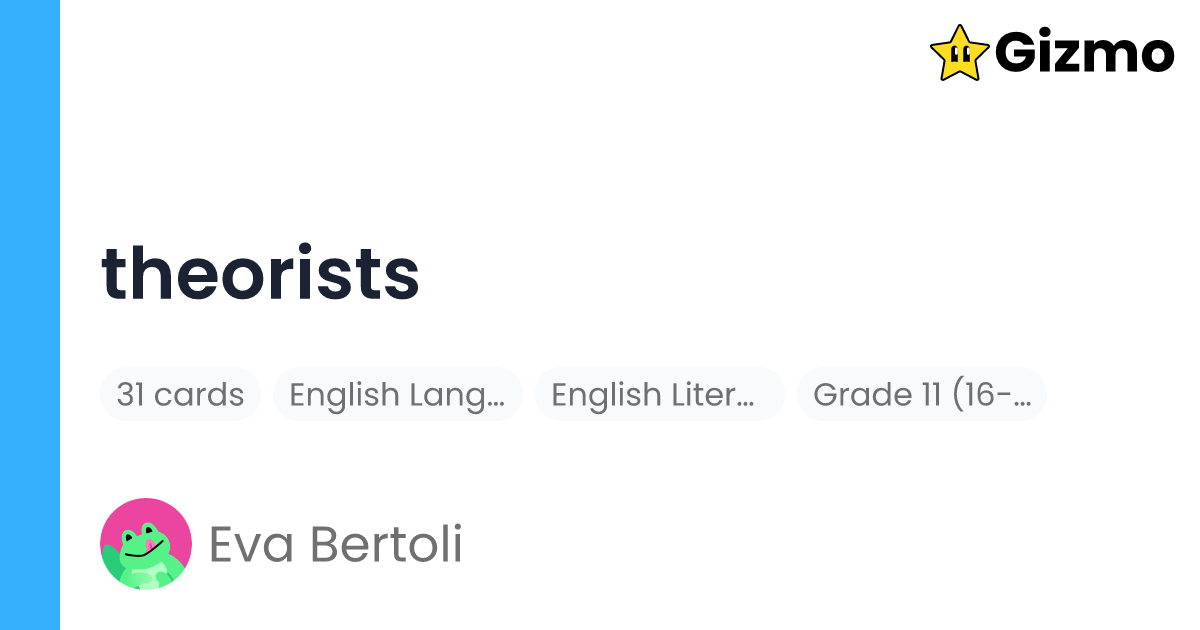Click the surname "Bertoli"
Viewport: 1200px width, 630px height.
click(387, 545)
